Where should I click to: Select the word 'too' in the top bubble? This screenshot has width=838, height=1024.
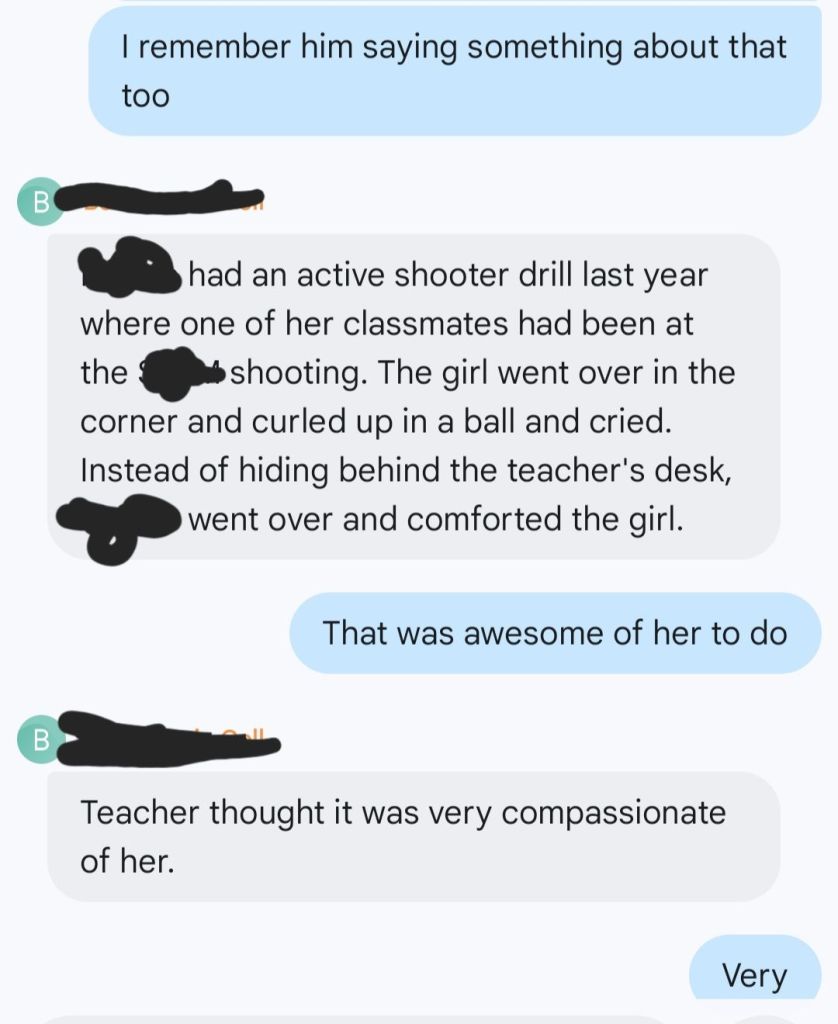145,96
